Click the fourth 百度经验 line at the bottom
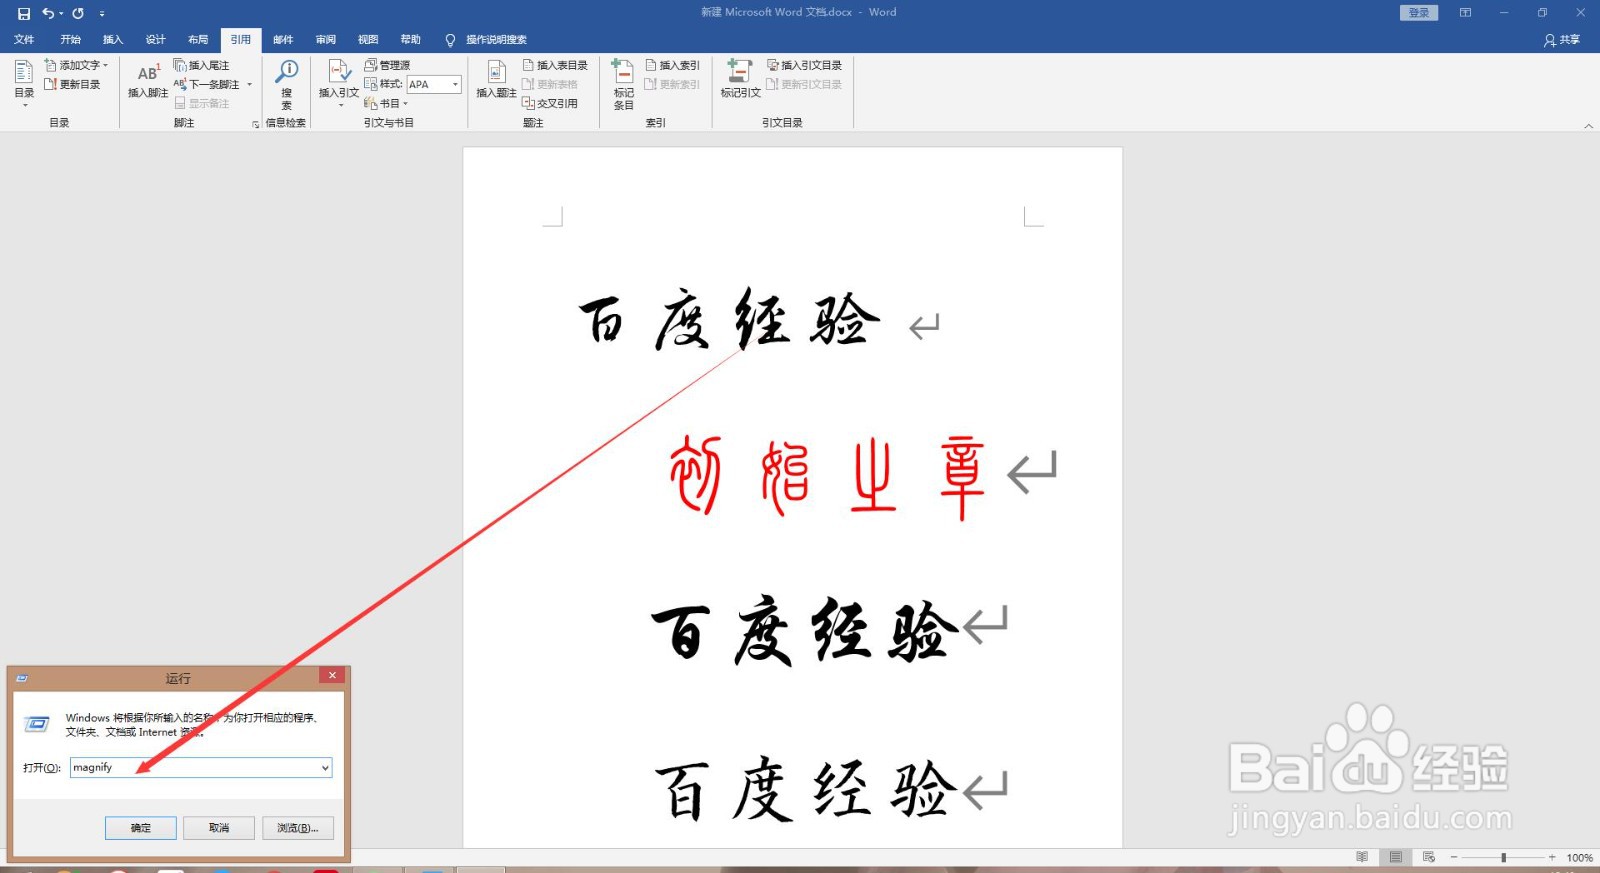Viewport: 1600px width, 873px height. coord(806,789)
